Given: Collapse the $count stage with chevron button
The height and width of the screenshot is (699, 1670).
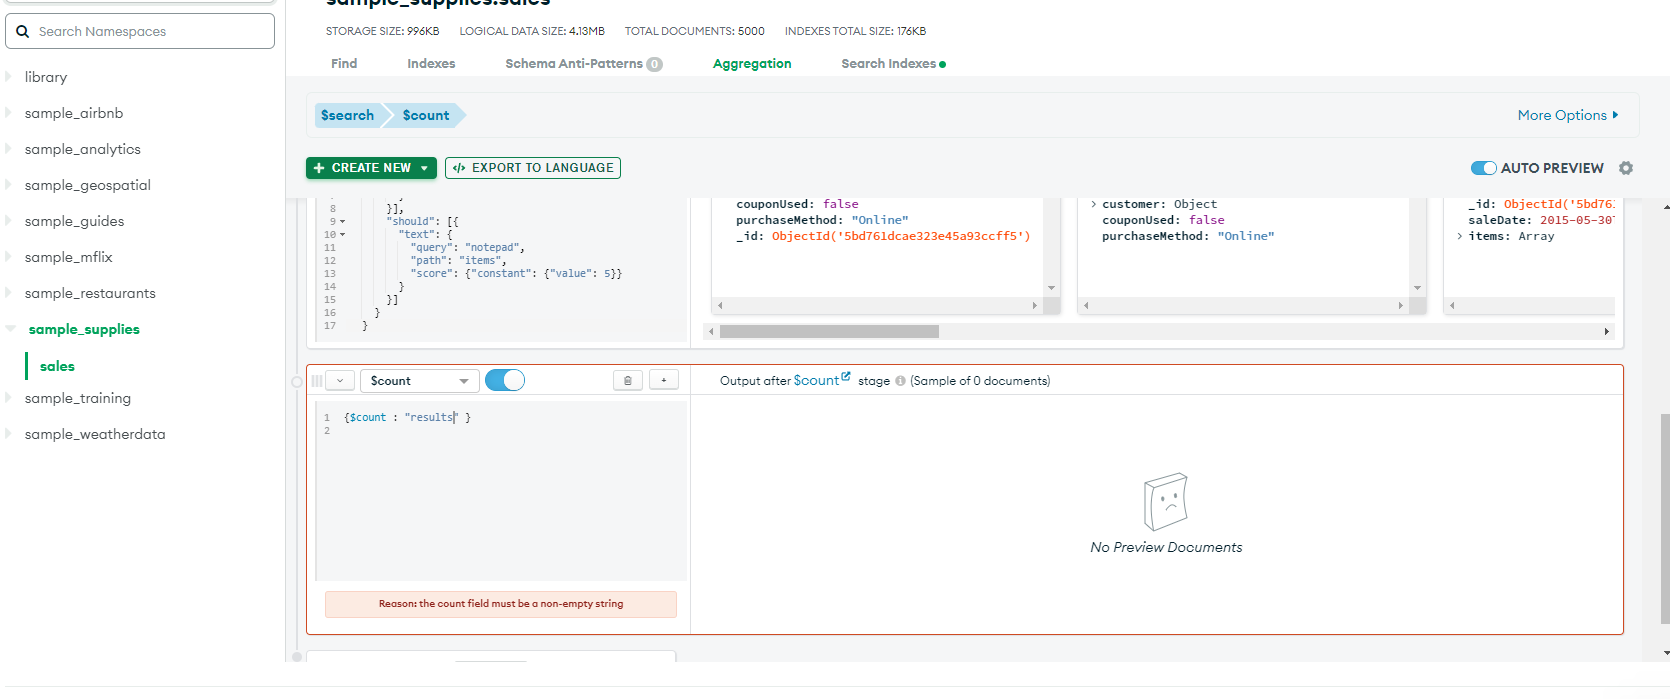Looking at the screenshot, I should [340, 381].
